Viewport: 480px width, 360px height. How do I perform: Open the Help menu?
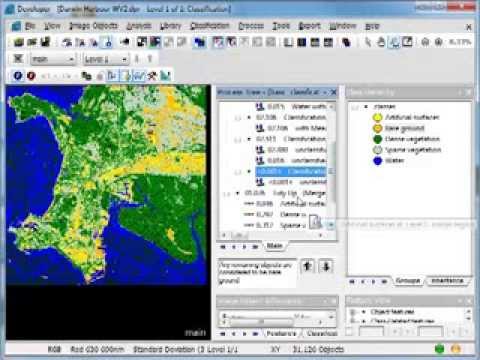(372, 26)
